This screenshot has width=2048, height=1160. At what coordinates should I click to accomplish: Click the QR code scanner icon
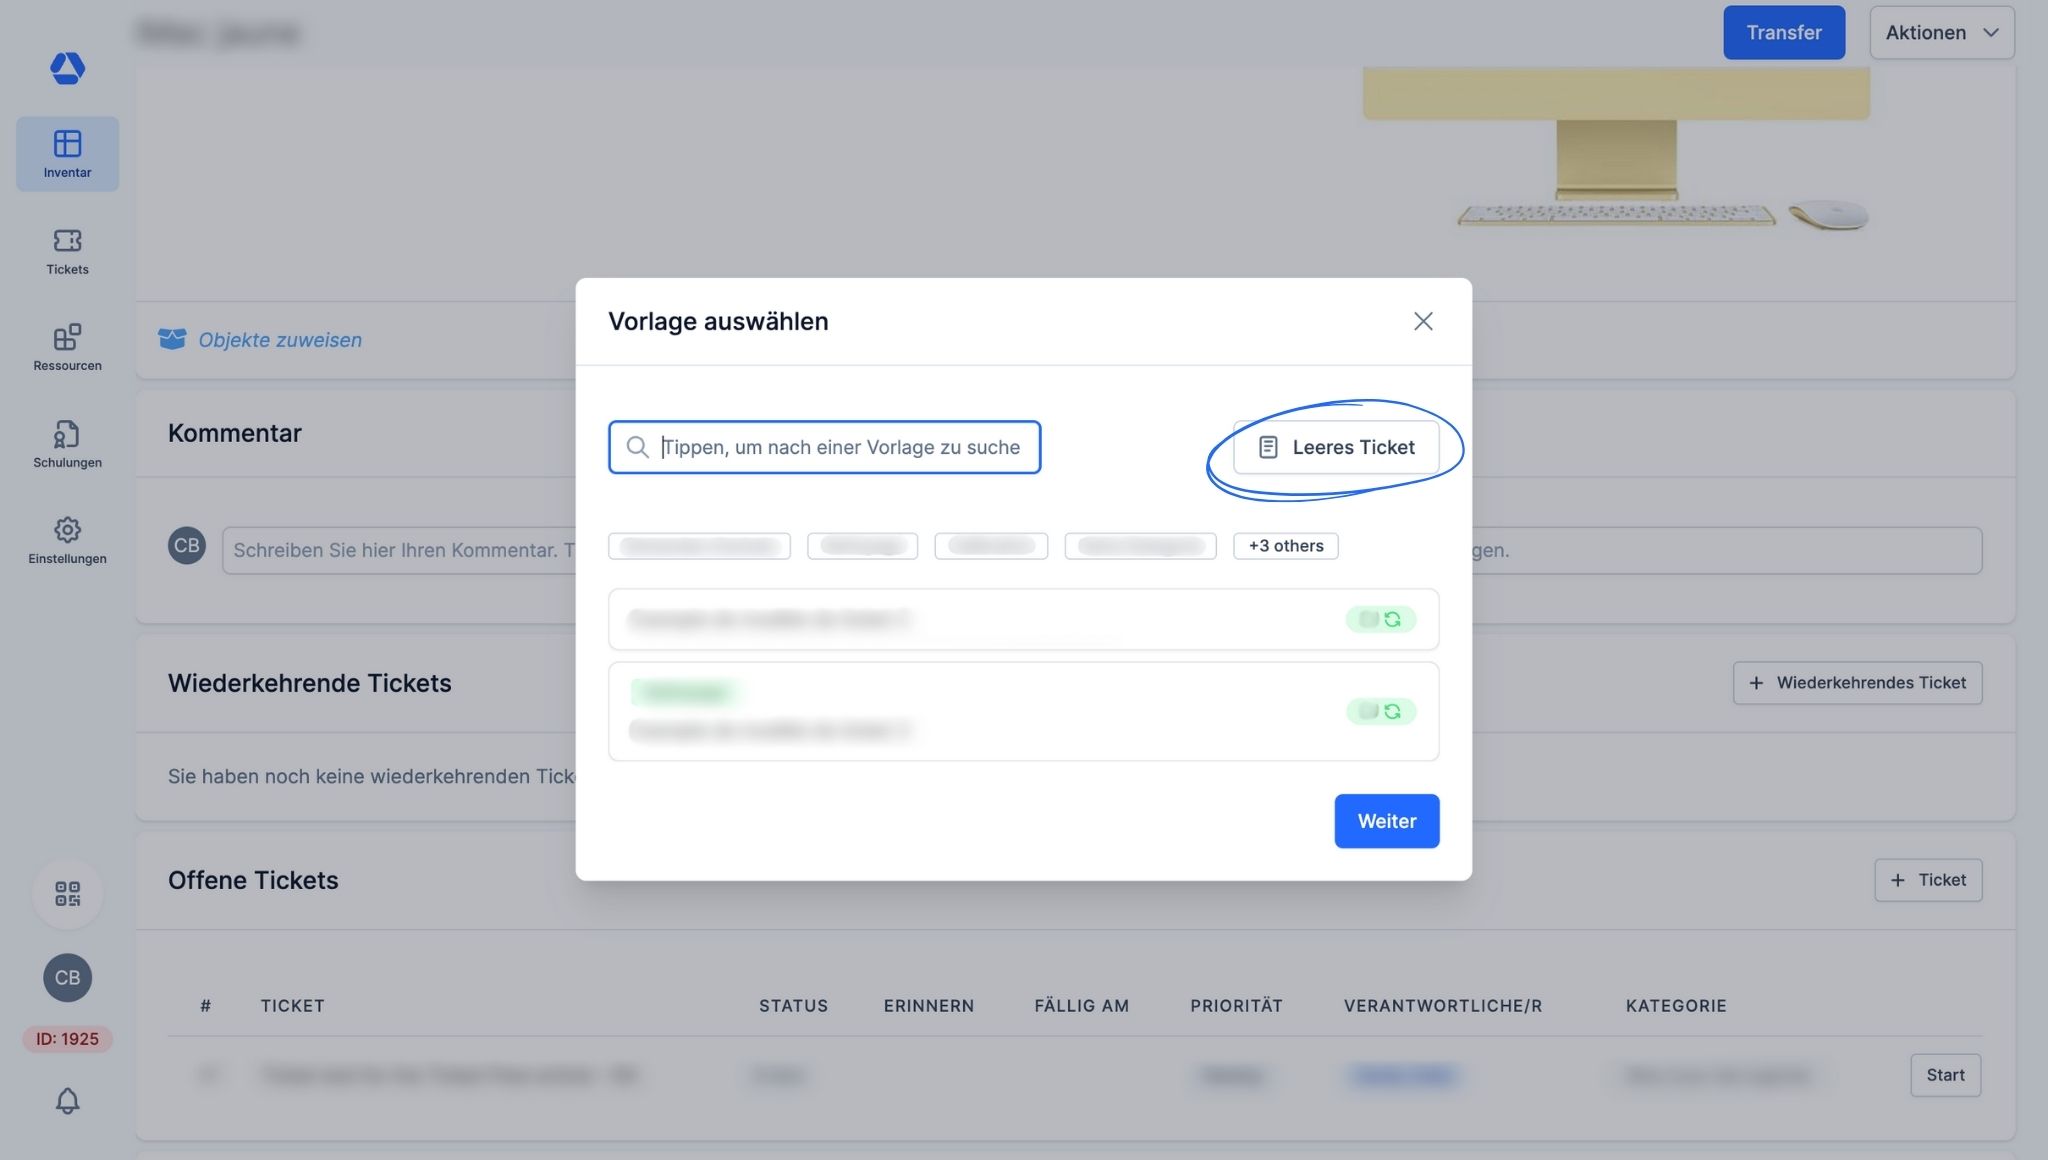67,893
